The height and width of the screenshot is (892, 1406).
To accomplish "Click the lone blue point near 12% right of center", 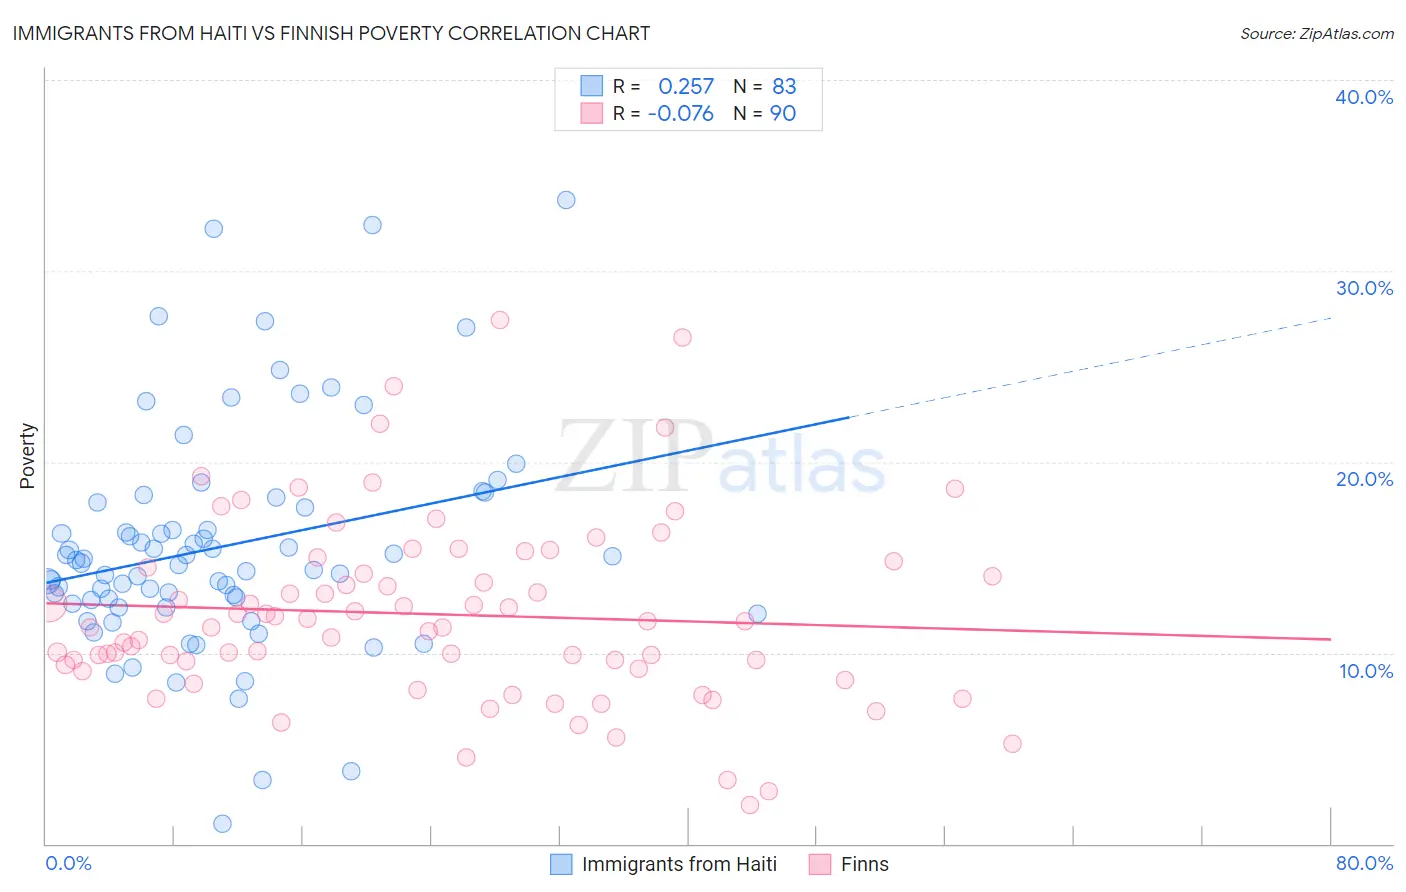I will click(x=757, y=614).
